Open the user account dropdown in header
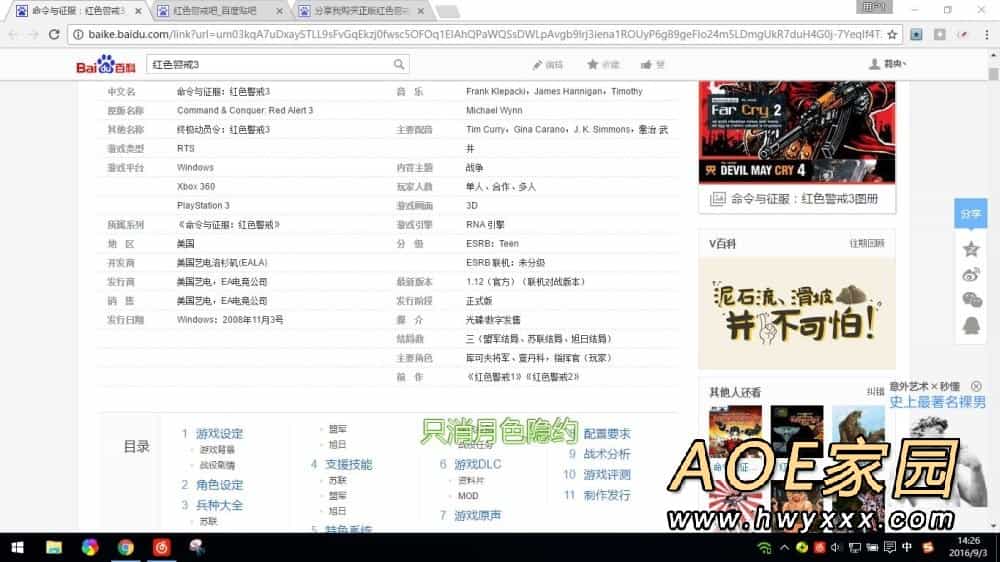The height and width of the screenshot is (562, 1000). [887, 65]
